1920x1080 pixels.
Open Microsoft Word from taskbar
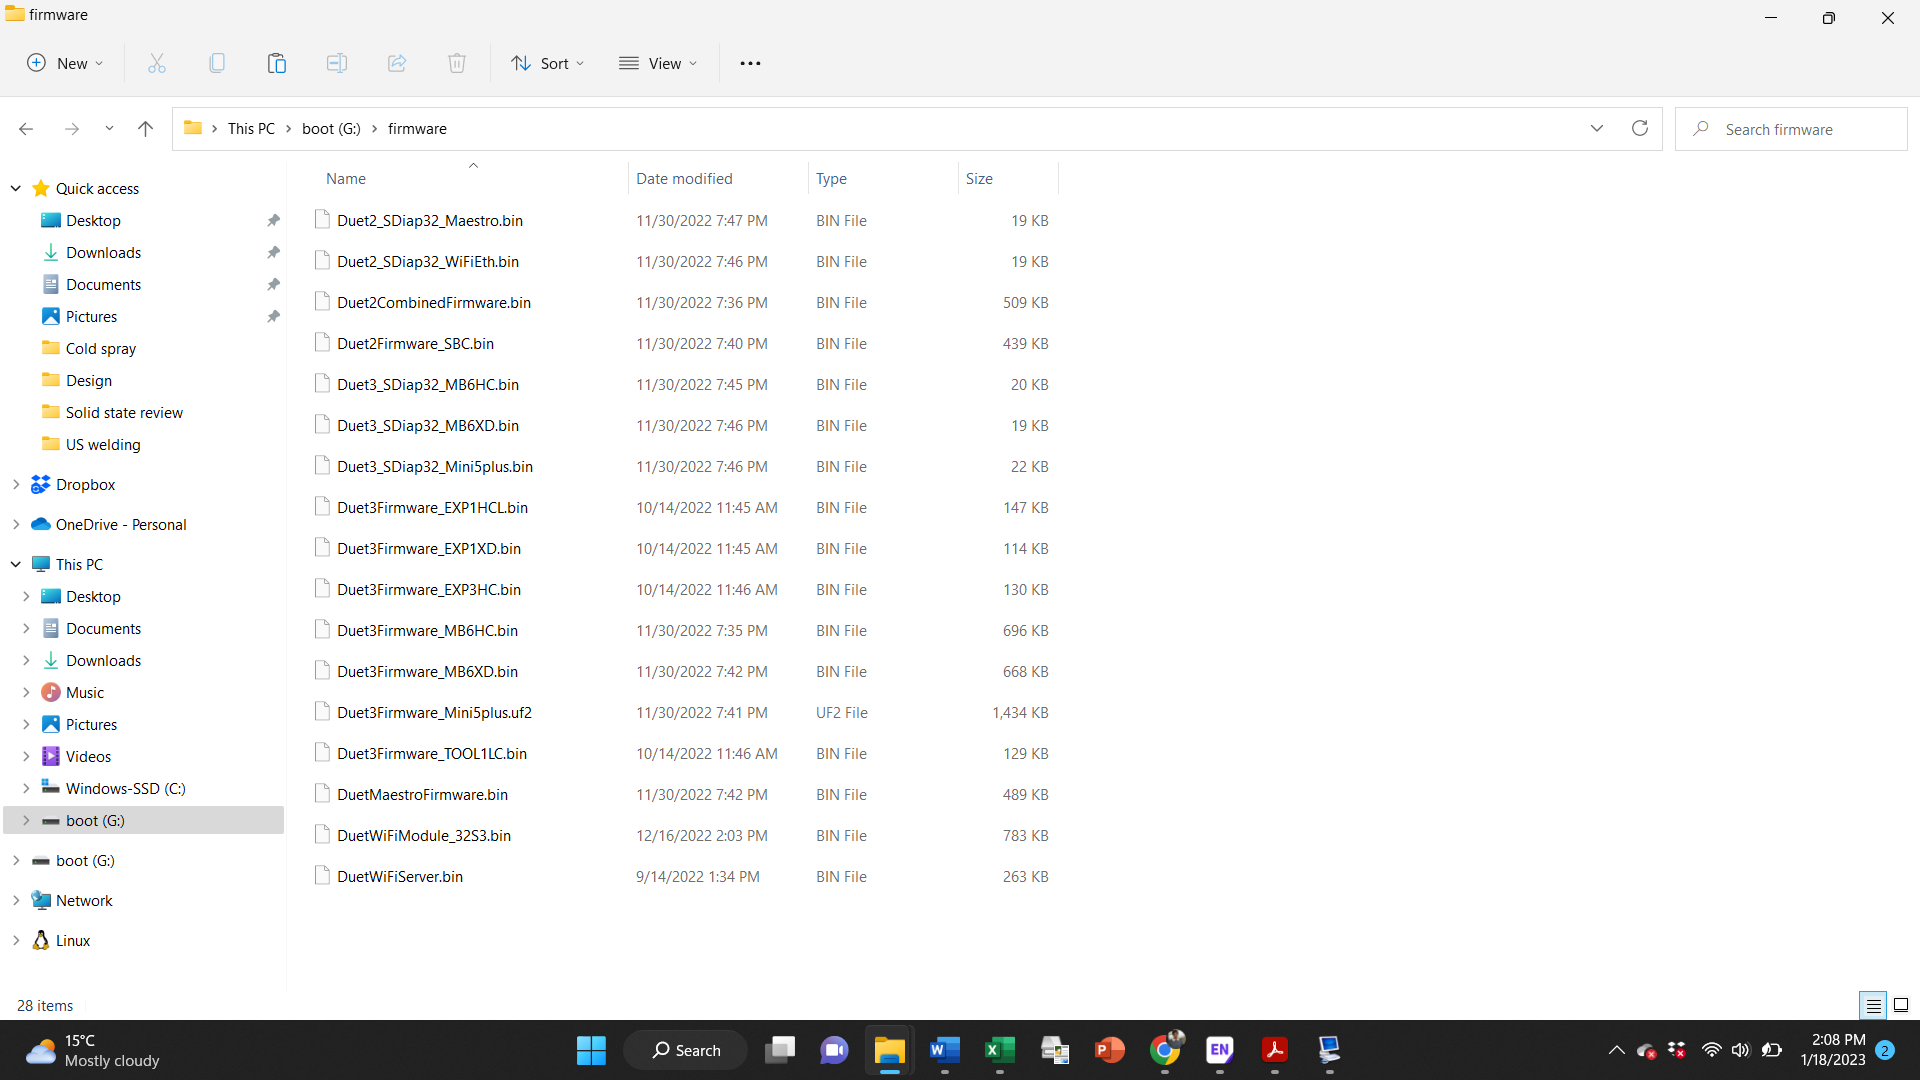(x=945, y=1050)
